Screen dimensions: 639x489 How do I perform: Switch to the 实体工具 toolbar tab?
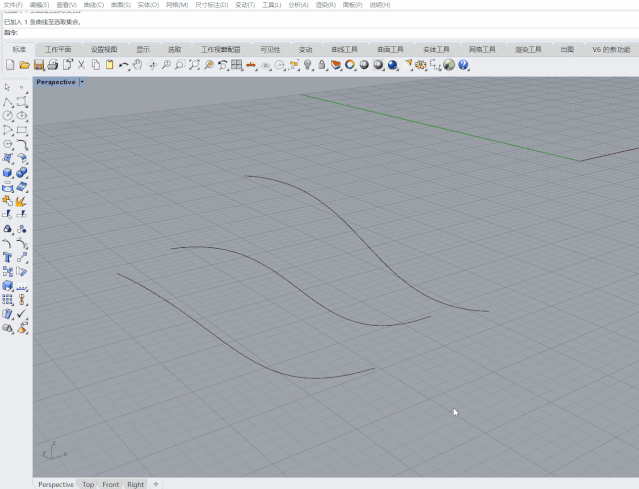(x=436, y=49)
